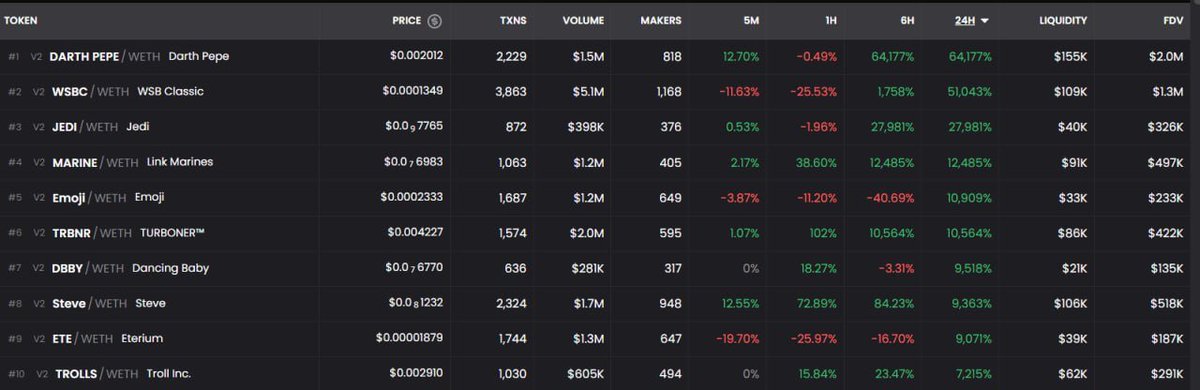1200x390 pixels.
Task: Sort by TOKEN column header
Action: click(21, 20)
